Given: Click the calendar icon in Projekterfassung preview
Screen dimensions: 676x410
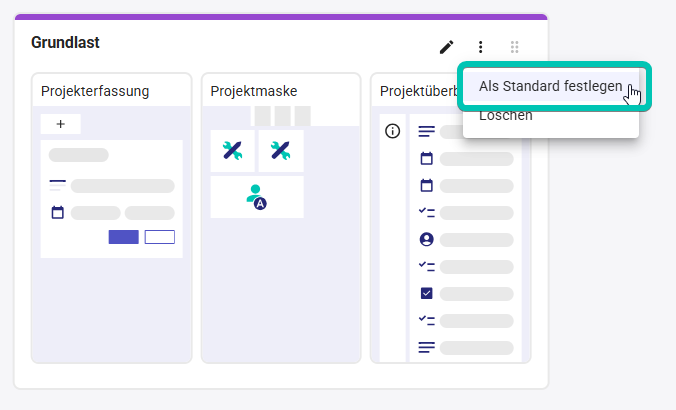Looking at the screenshot, I should pos(58,212).
